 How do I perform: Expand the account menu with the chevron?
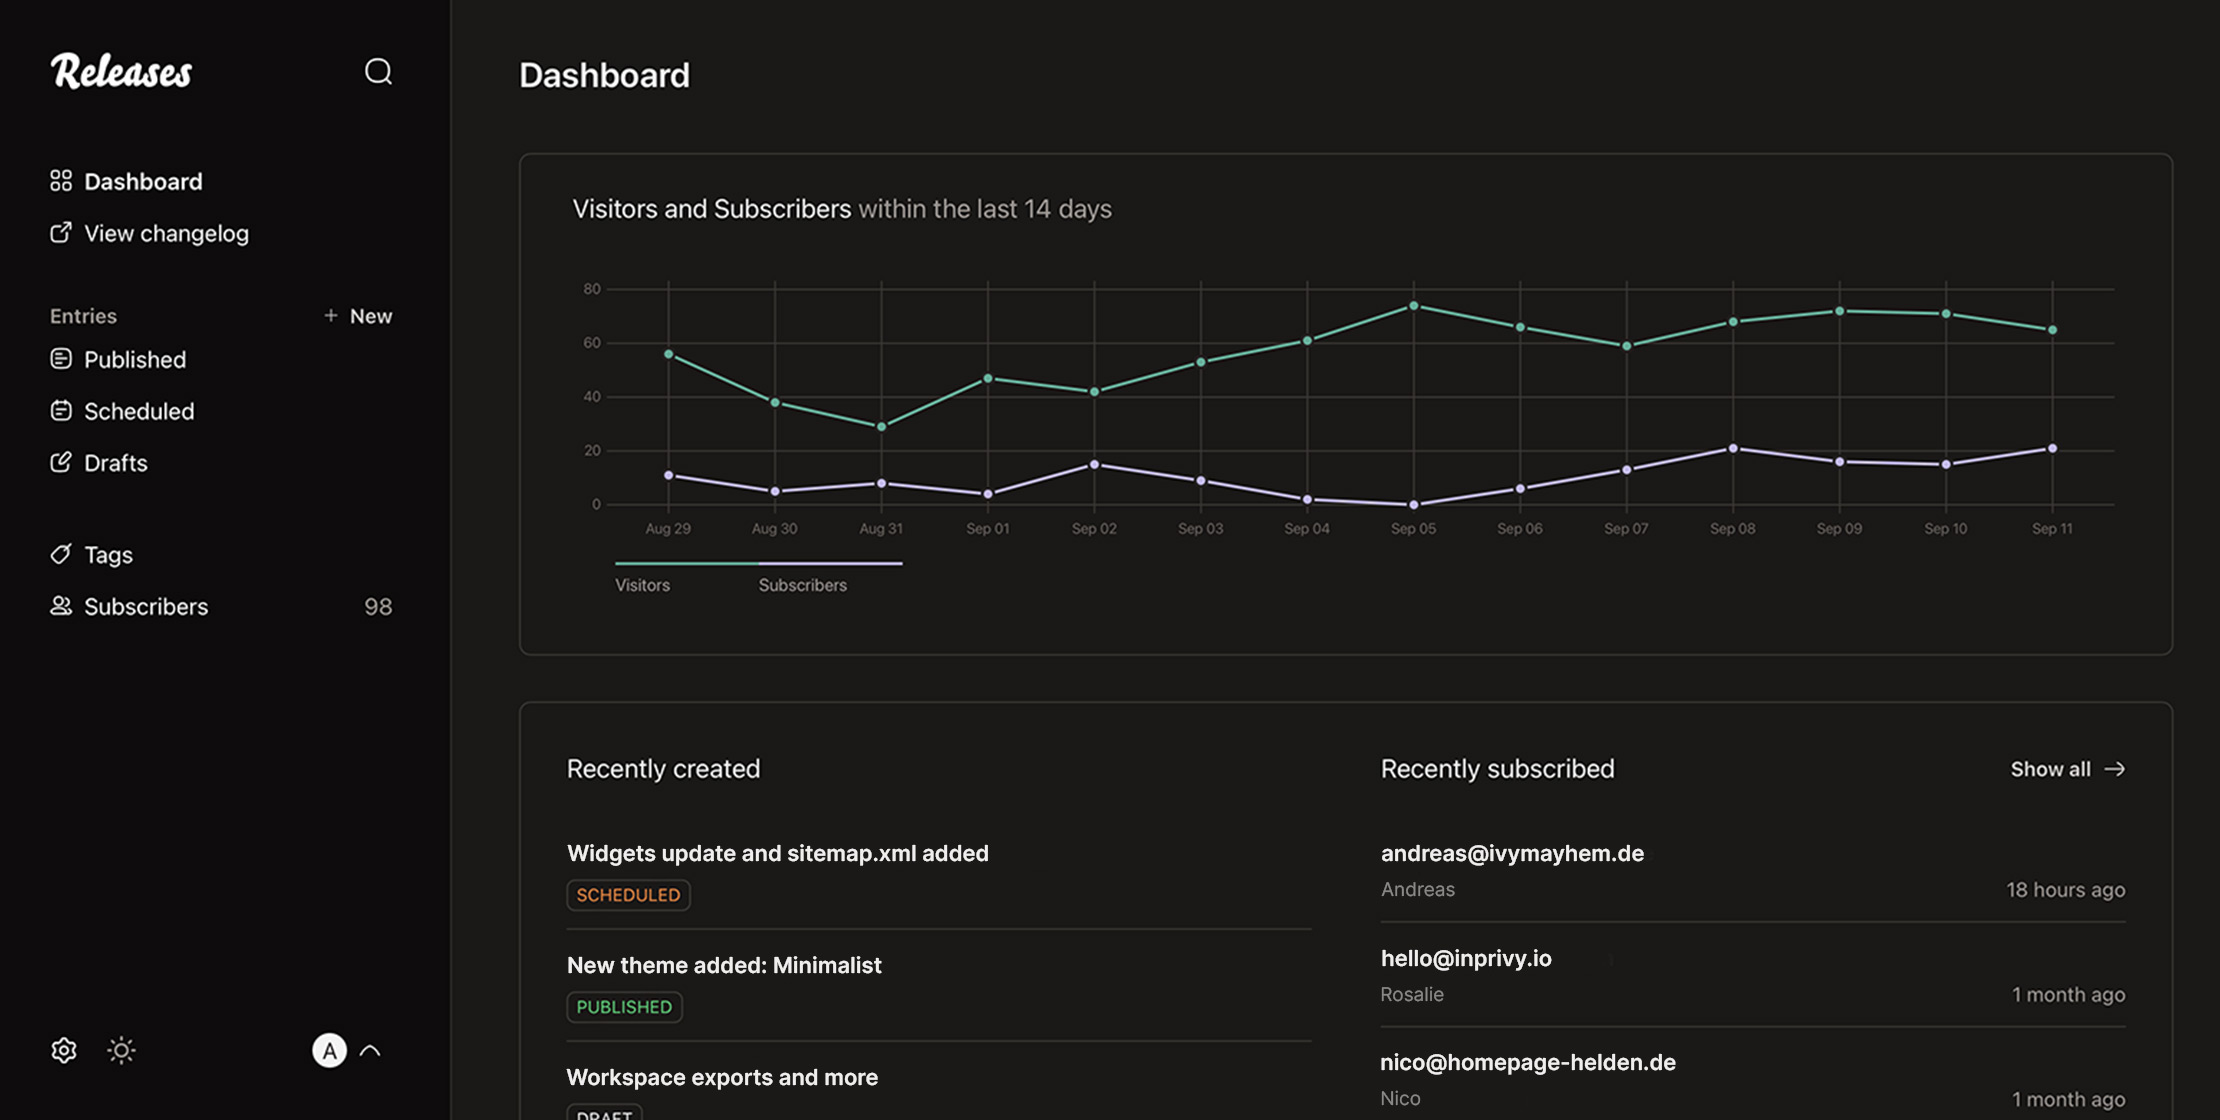tap(371, 1050)
